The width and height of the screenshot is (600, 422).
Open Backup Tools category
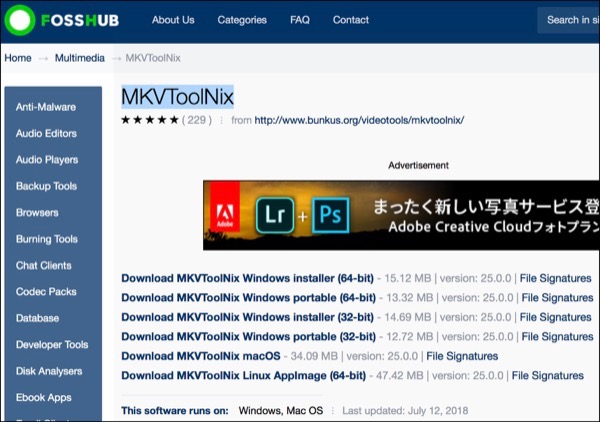point(47,186)
